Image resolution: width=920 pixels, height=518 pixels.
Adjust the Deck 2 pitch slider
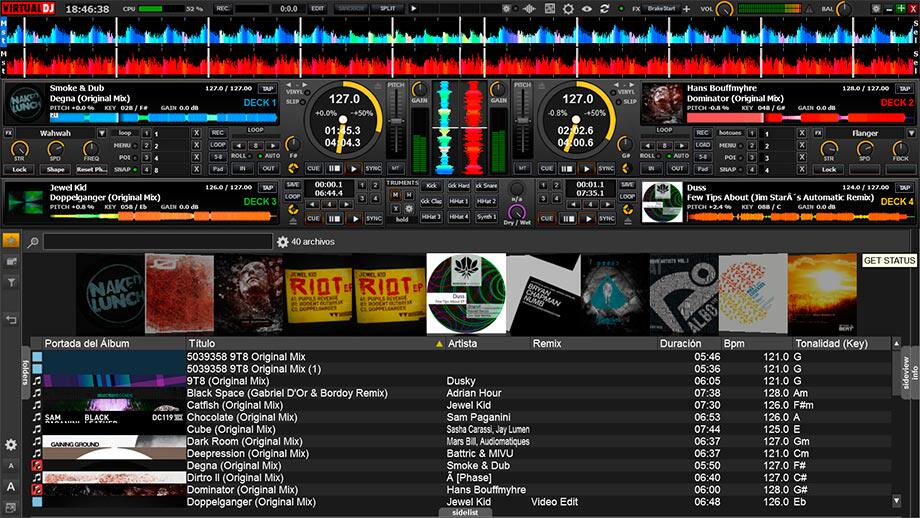(x=523, y=121)
